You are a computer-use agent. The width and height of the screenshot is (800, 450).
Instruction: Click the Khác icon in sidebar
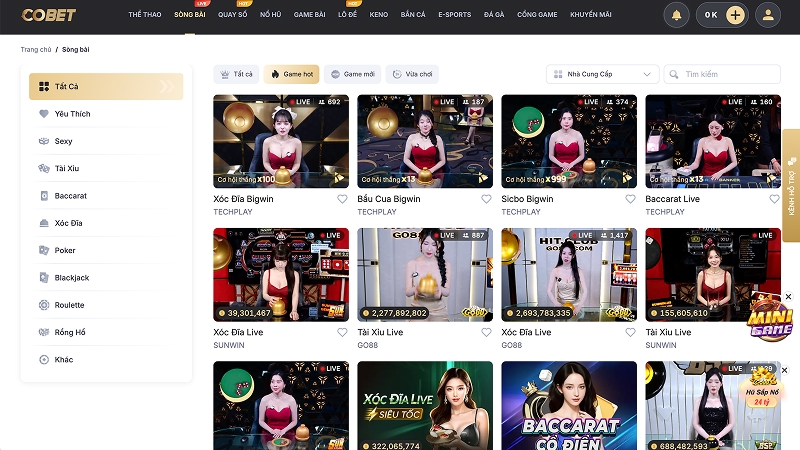coord(44,359)
